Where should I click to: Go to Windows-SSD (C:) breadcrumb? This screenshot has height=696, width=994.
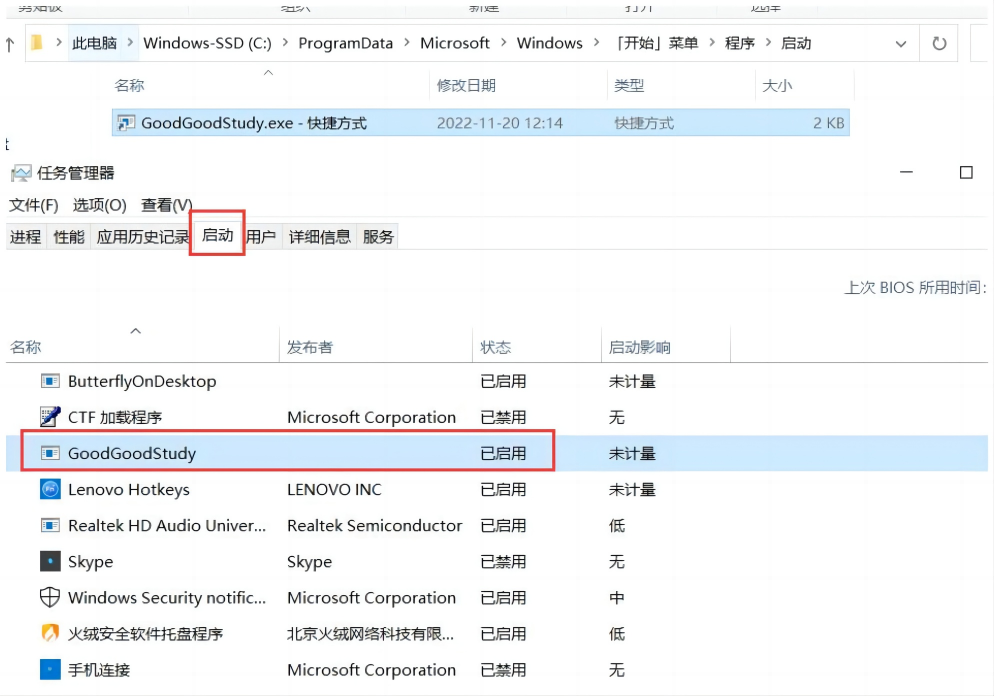207,43
